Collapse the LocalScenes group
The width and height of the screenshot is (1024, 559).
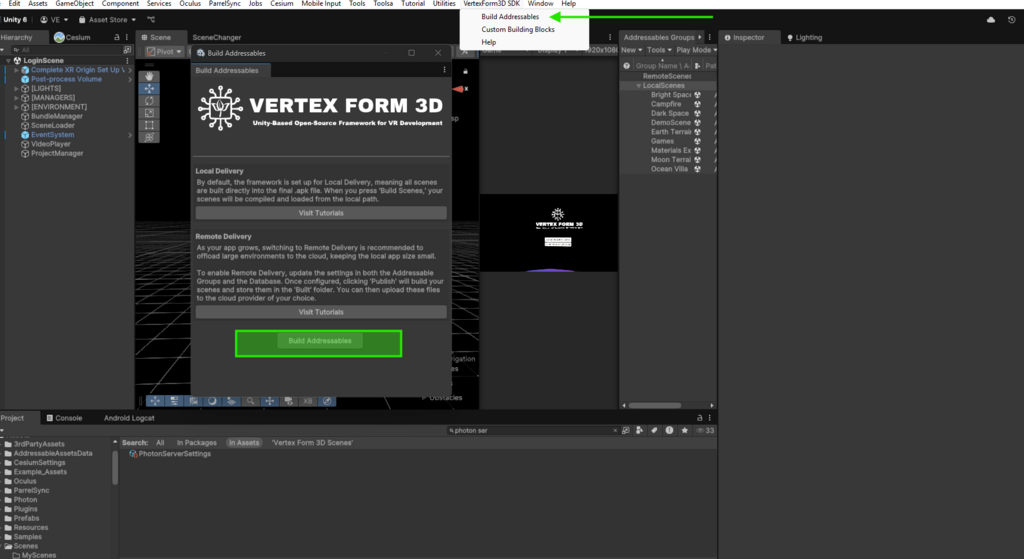638,86
